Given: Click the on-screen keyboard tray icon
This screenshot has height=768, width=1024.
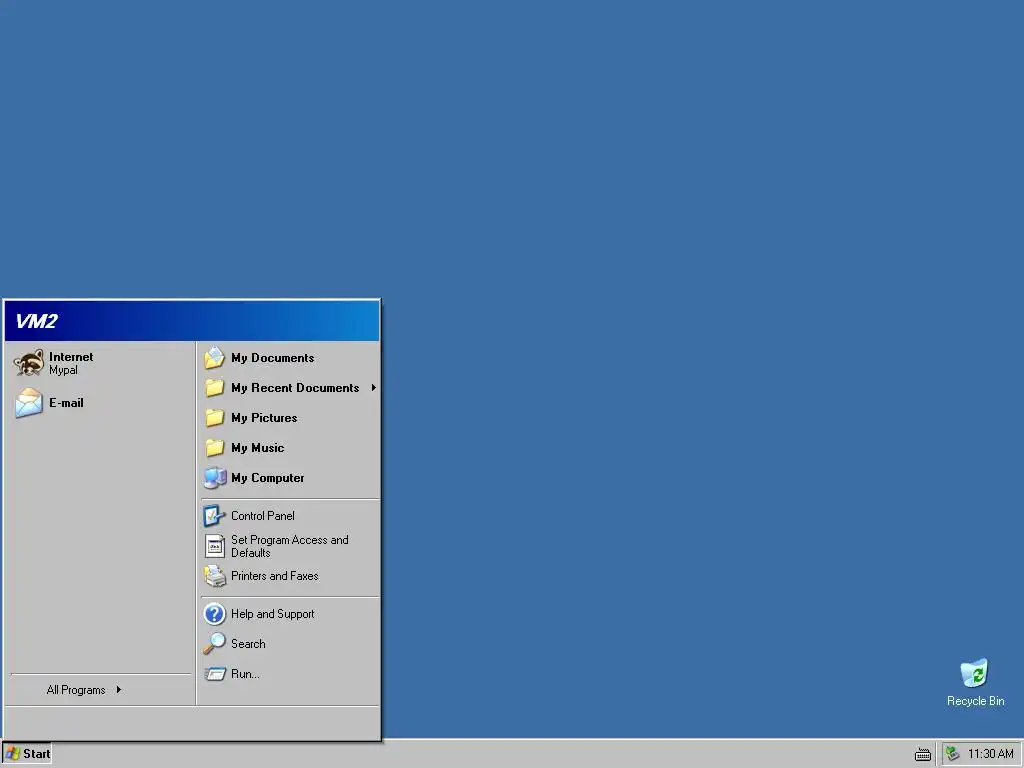Looking at the screenshot, I should (922, 754).
